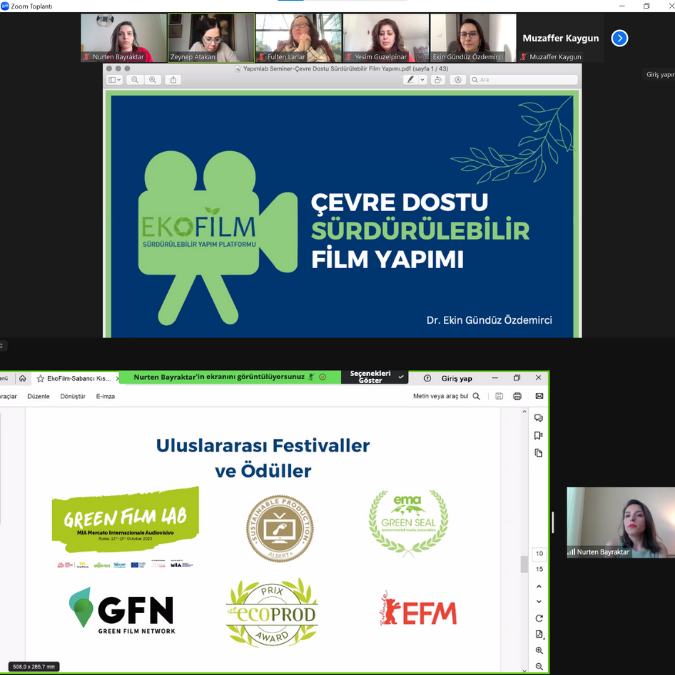Click the star icon on EkoFilm tab
Screen dimensions: 675x675
(41, 379)
